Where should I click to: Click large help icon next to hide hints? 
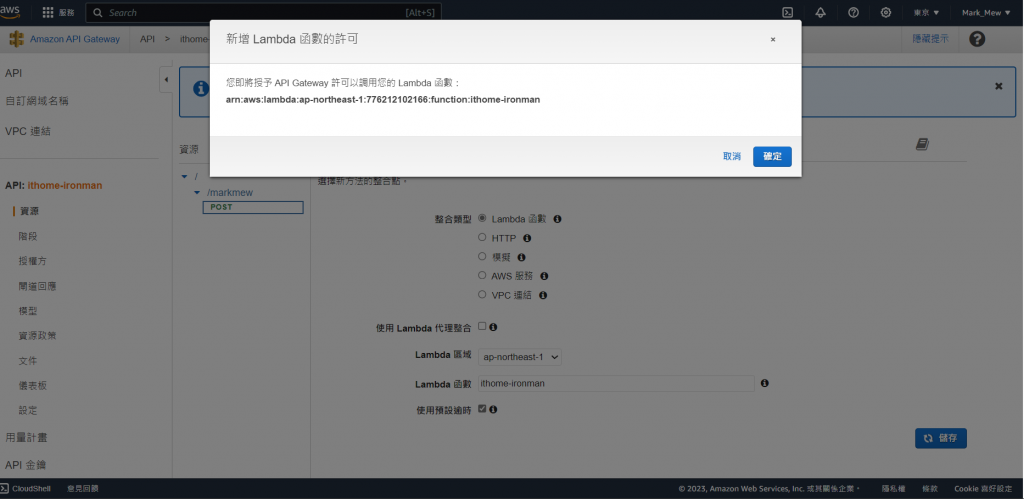pyautogui.click(x=977, y=39)
